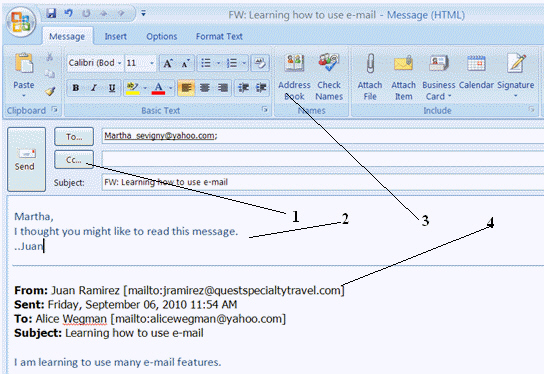The height and width of the screenshot is (374, 544).
Task: Align text right
Action: coord(223,88)
